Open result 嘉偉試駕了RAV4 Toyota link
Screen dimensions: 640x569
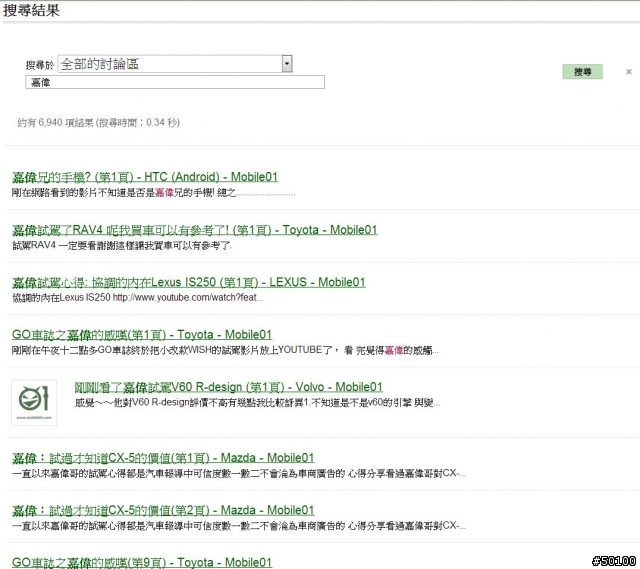[195, 230]
